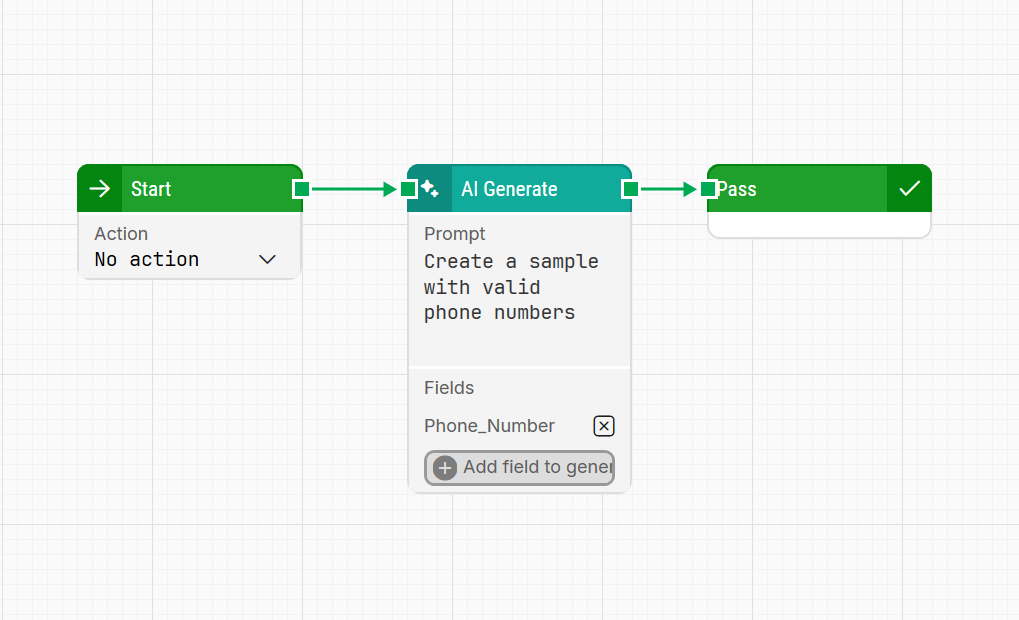The width and height of the screenshot is (1019, 620).
Task: Focus the Prompt text area
Action: (x=518, y=300)
